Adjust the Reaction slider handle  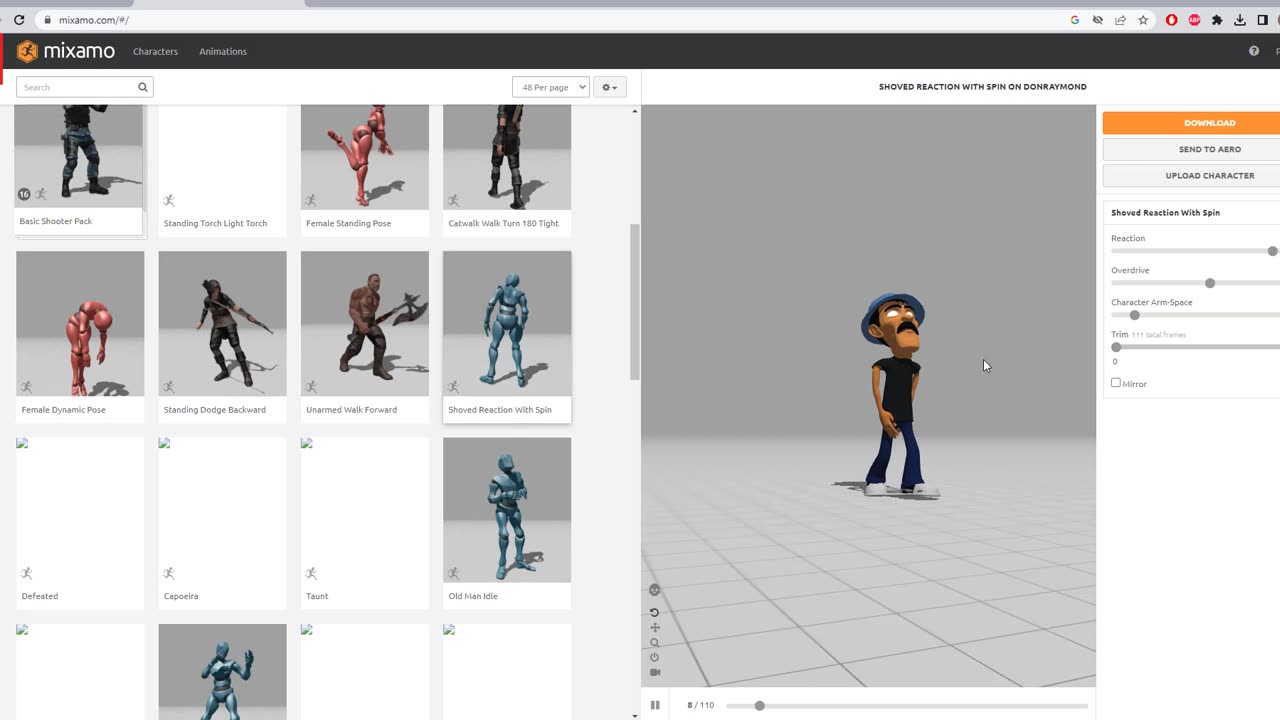pyautogui.click(x=1273, y=251)
